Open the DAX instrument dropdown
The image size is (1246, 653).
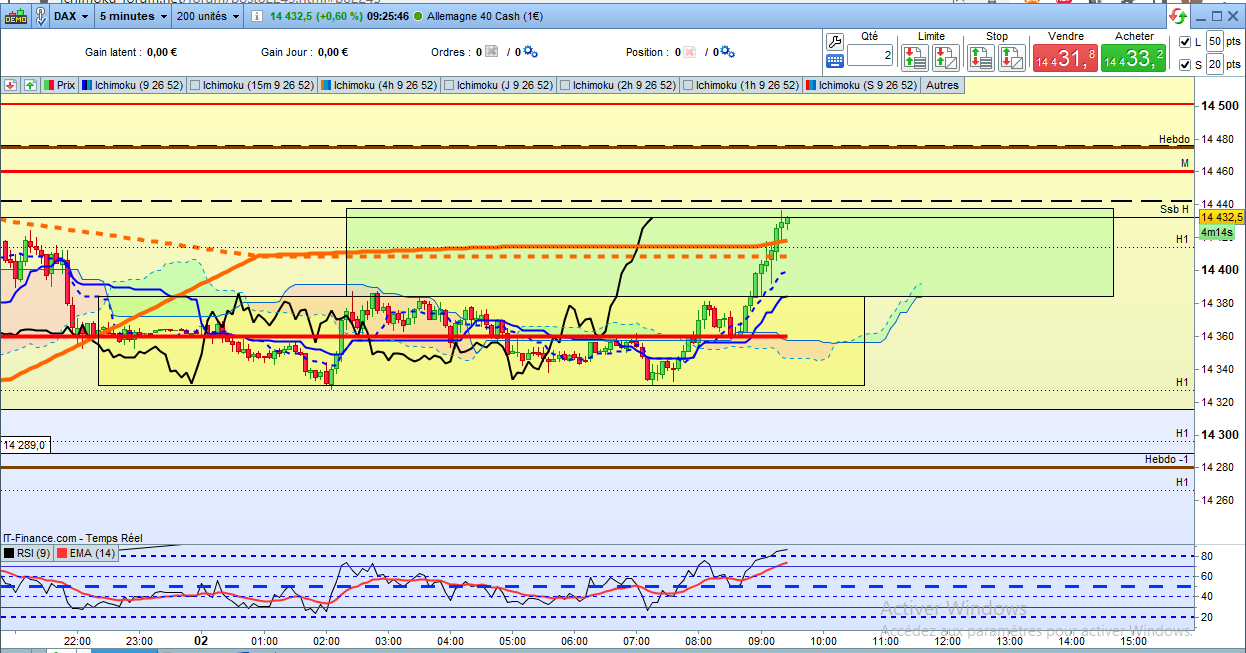(71, 16)
